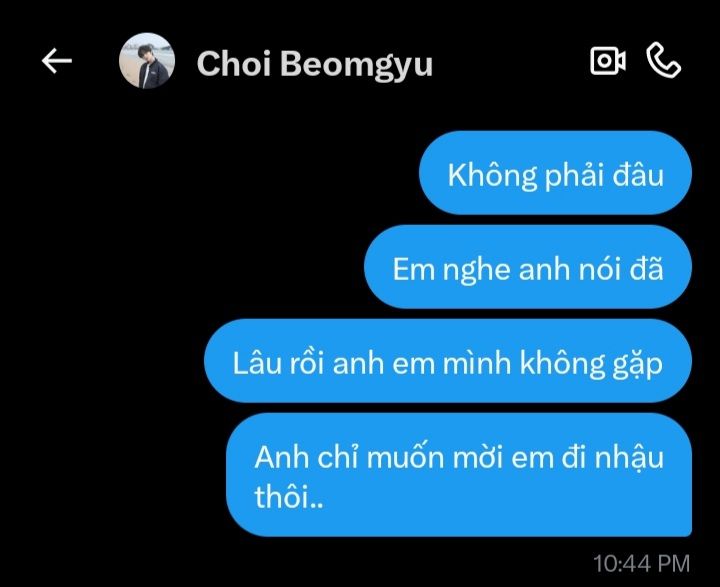Open Choi Beomgyu's profile picture

coord(147,61)
